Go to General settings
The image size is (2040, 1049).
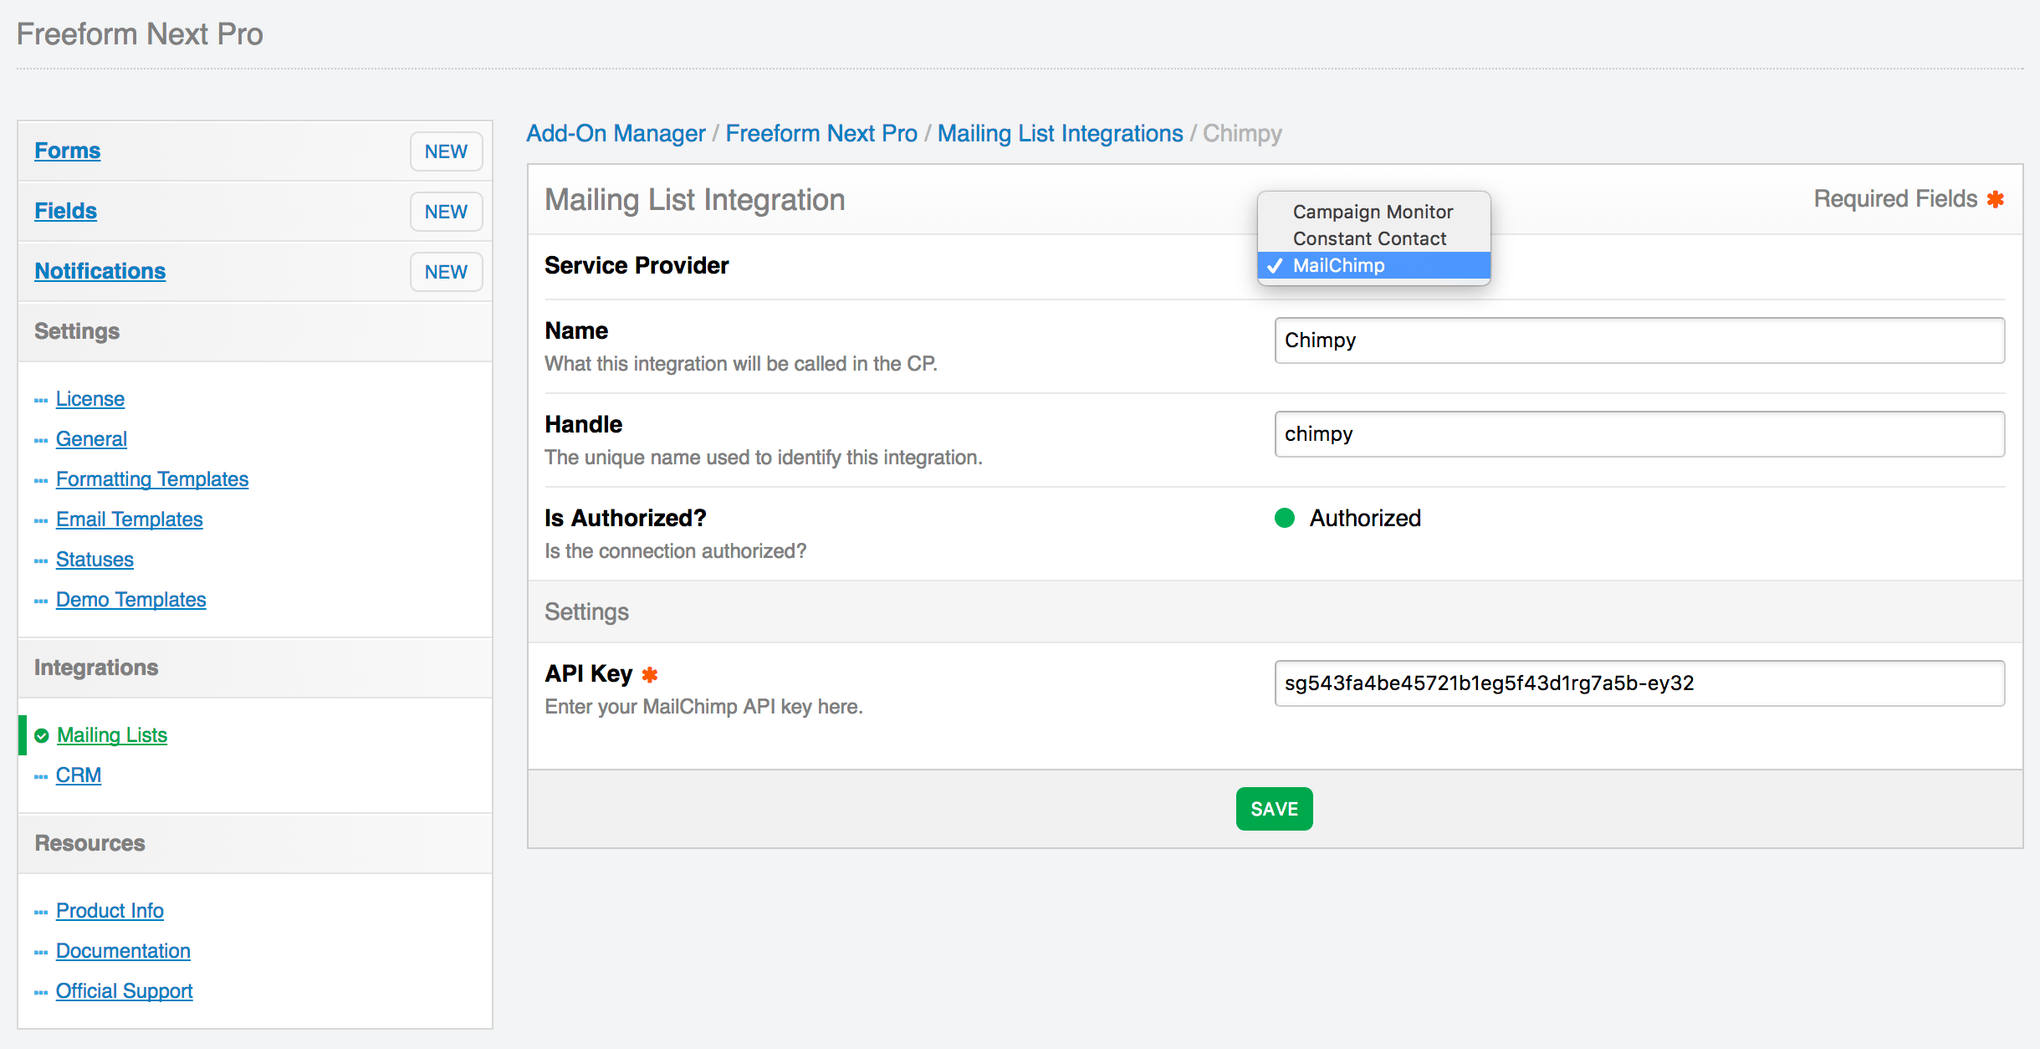pyautogui.click(x=91, y=439)
